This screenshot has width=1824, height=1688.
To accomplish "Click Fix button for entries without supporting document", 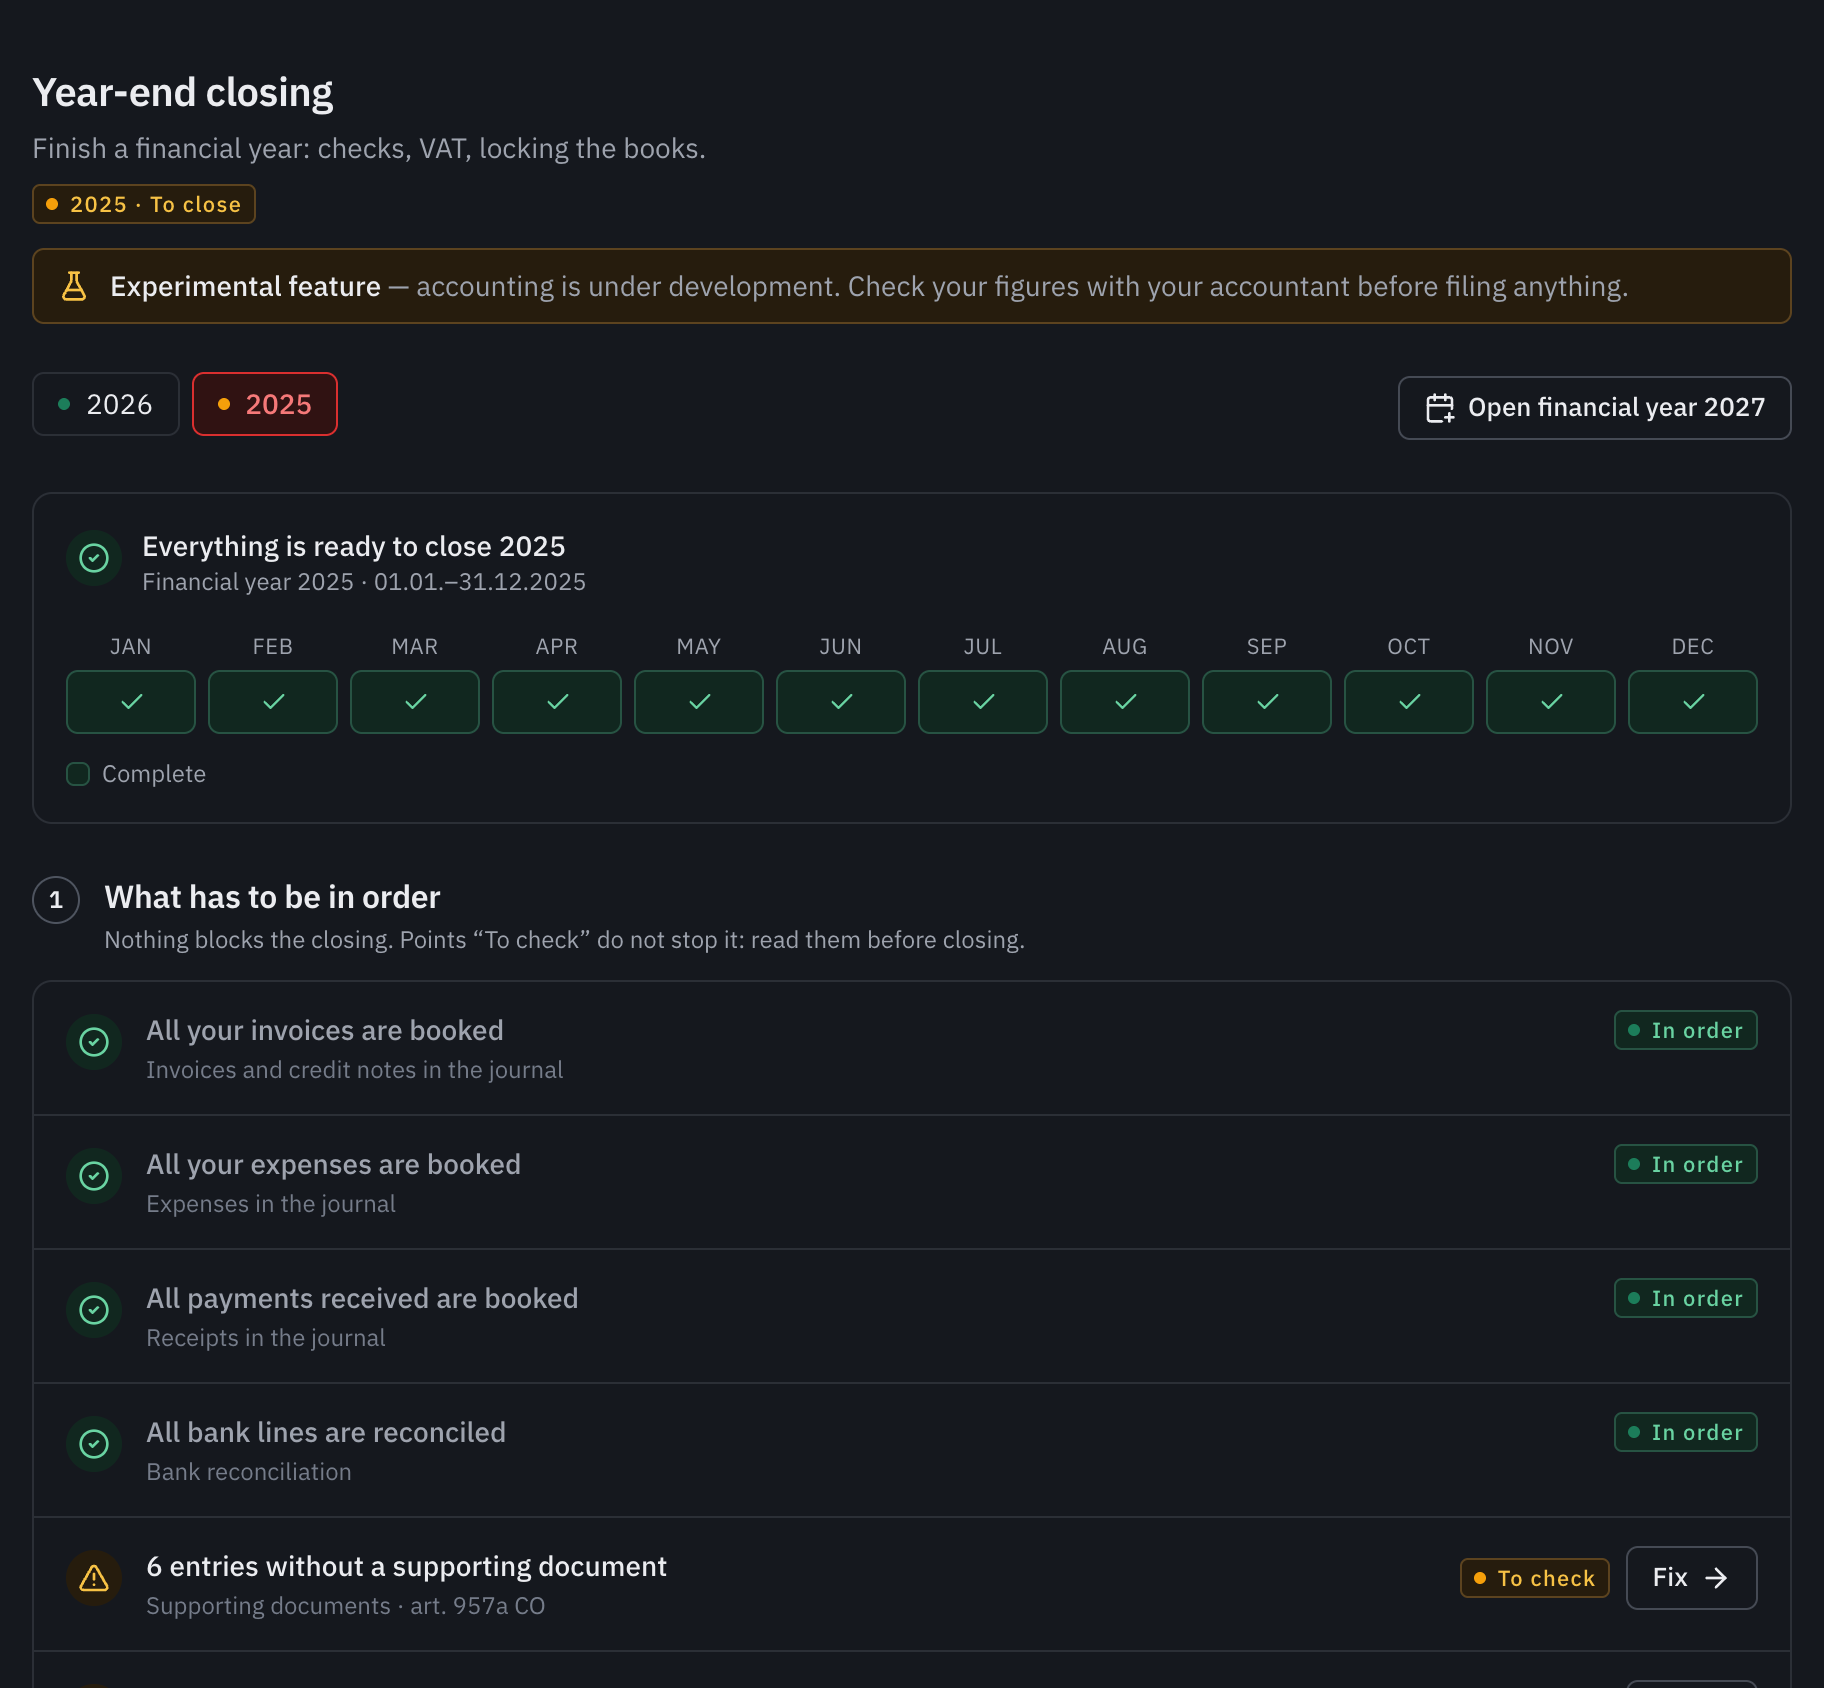I will 1692,1578.
